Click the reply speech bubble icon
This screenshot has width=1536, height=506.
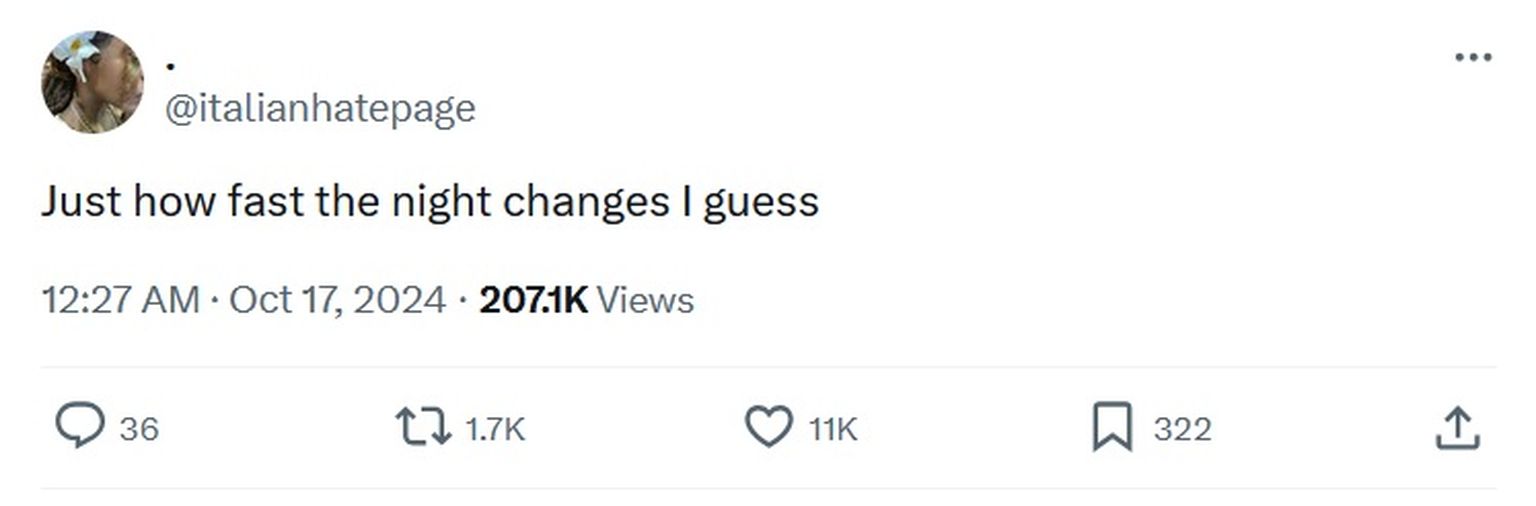pos(78,428)
